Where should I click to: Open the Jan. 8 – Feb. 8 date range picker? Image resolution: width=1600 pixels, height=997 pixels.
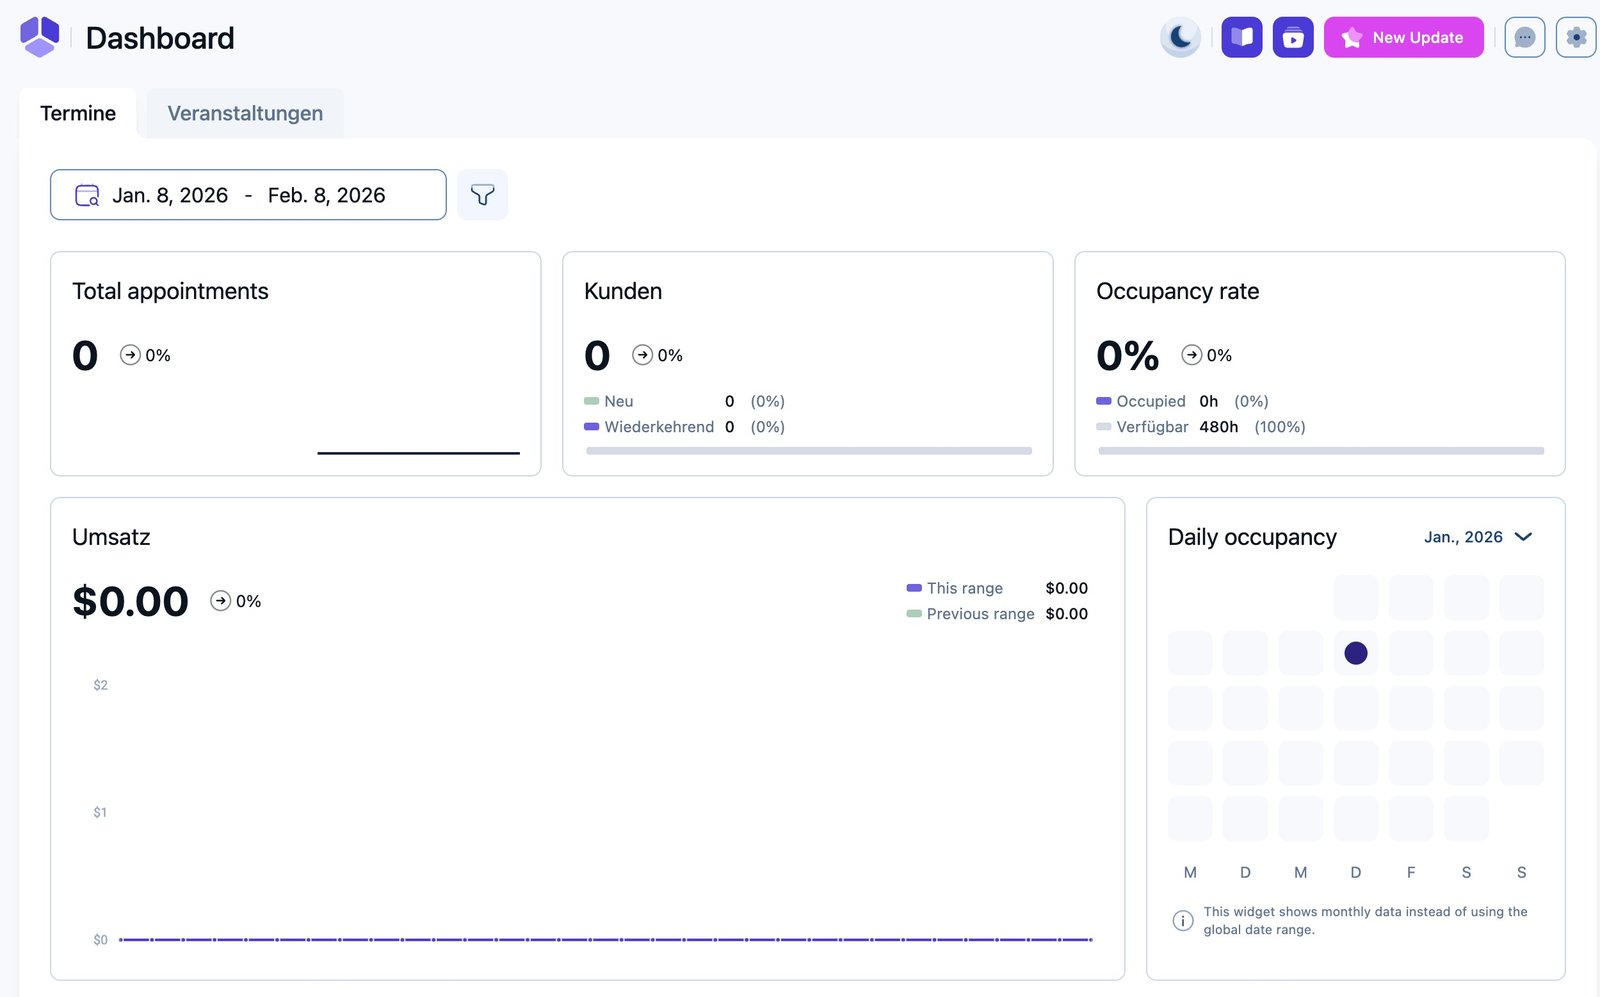coord(248,195)
